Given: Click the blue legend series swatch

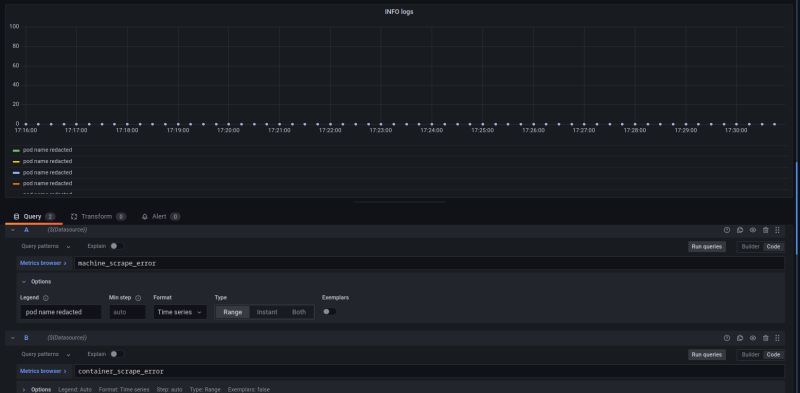Looking at the screenshot, I should (16, 173).
